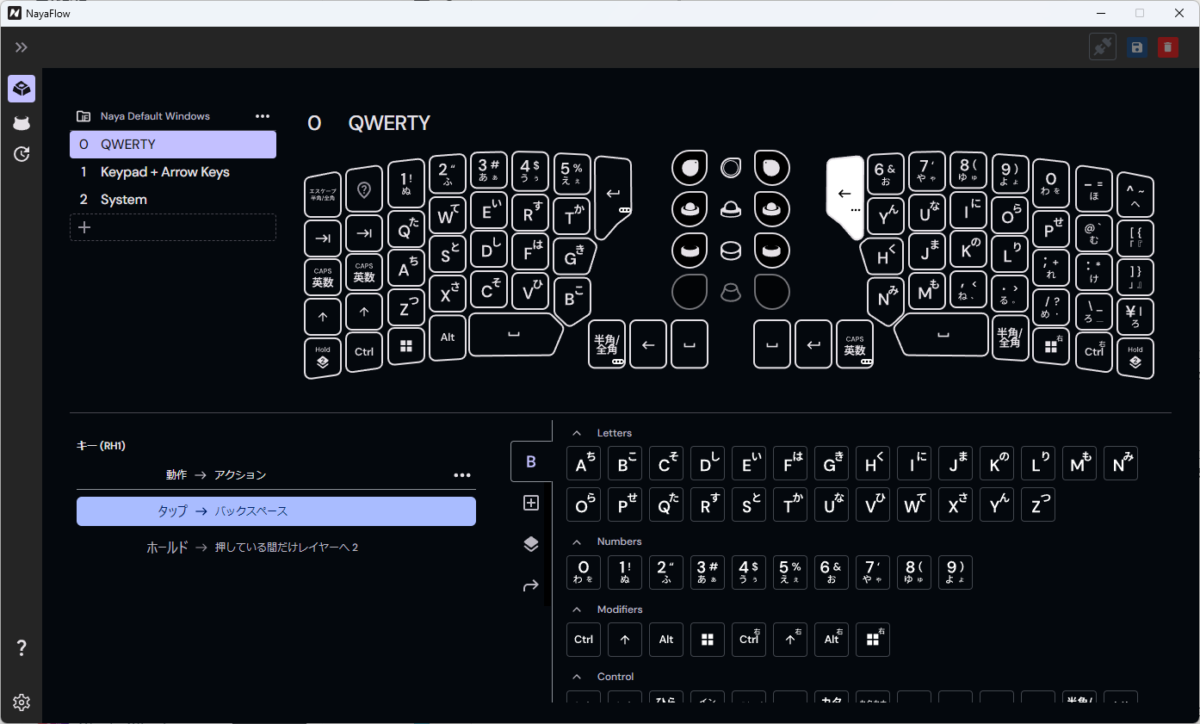Image resolution: width=1200 pixels, height=724 pixels.
Task: Collapse the Numbers section
Action: point(576,541)
